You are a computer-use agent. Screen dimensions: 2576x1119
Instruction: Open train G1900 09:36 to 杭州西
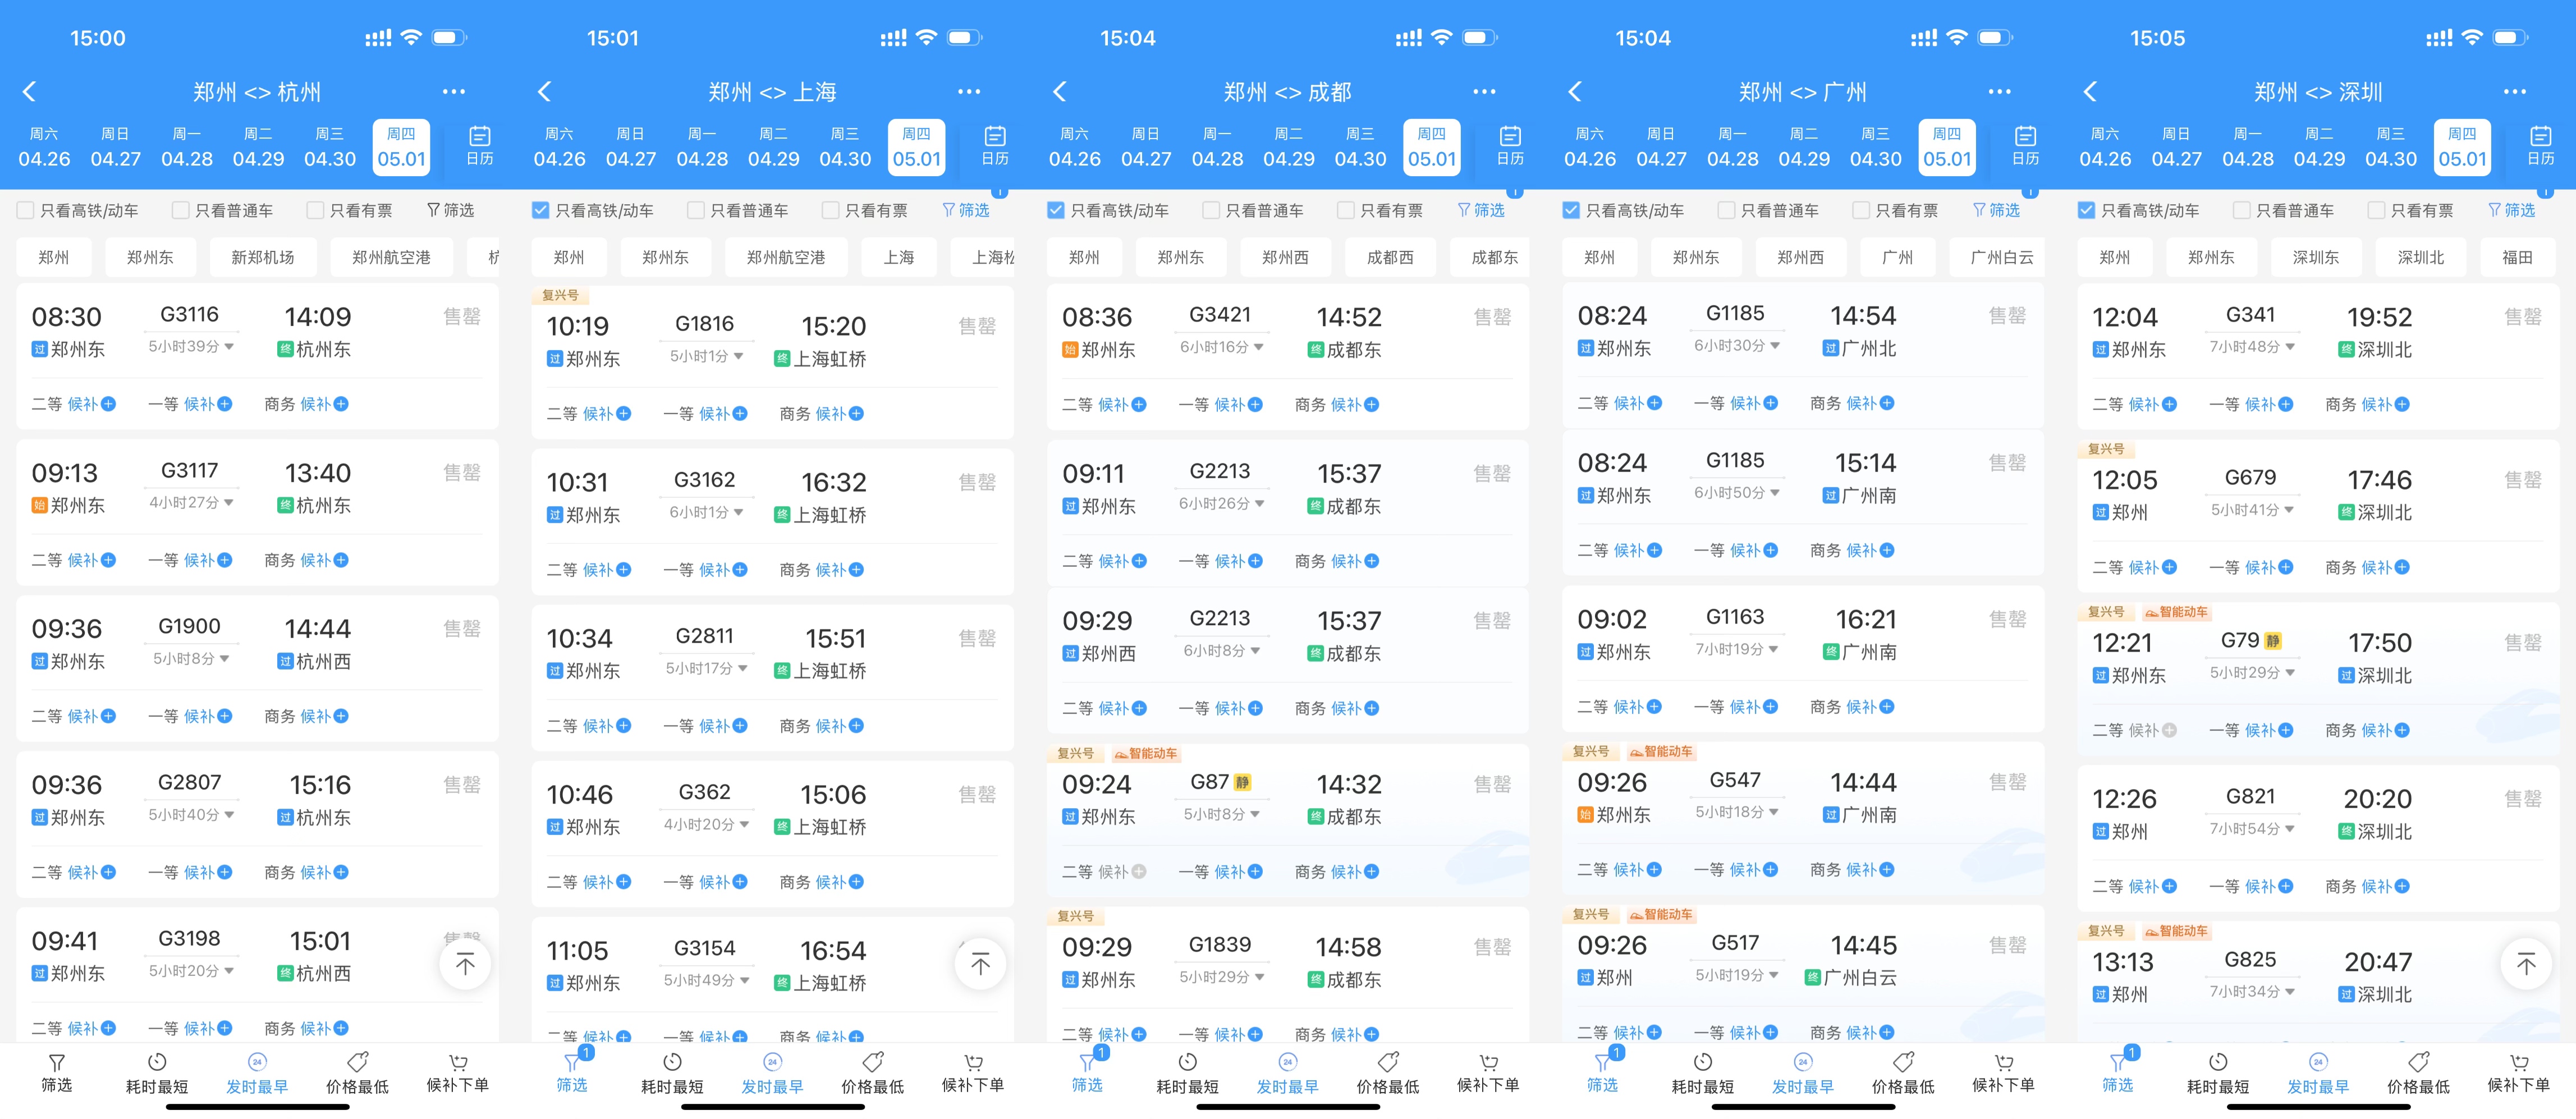[257, 668]
